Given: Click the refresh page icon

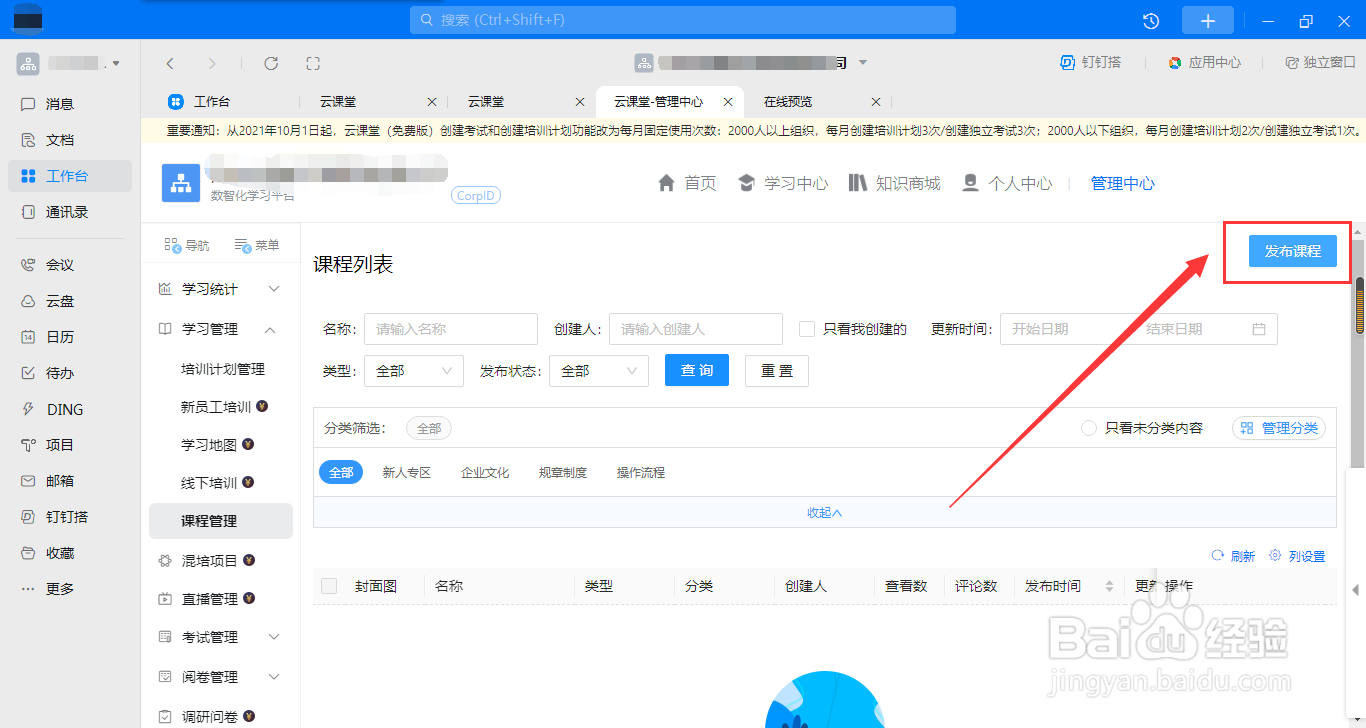Looking at the screenshot, I should pyautogui.click(x=271, y=63).
